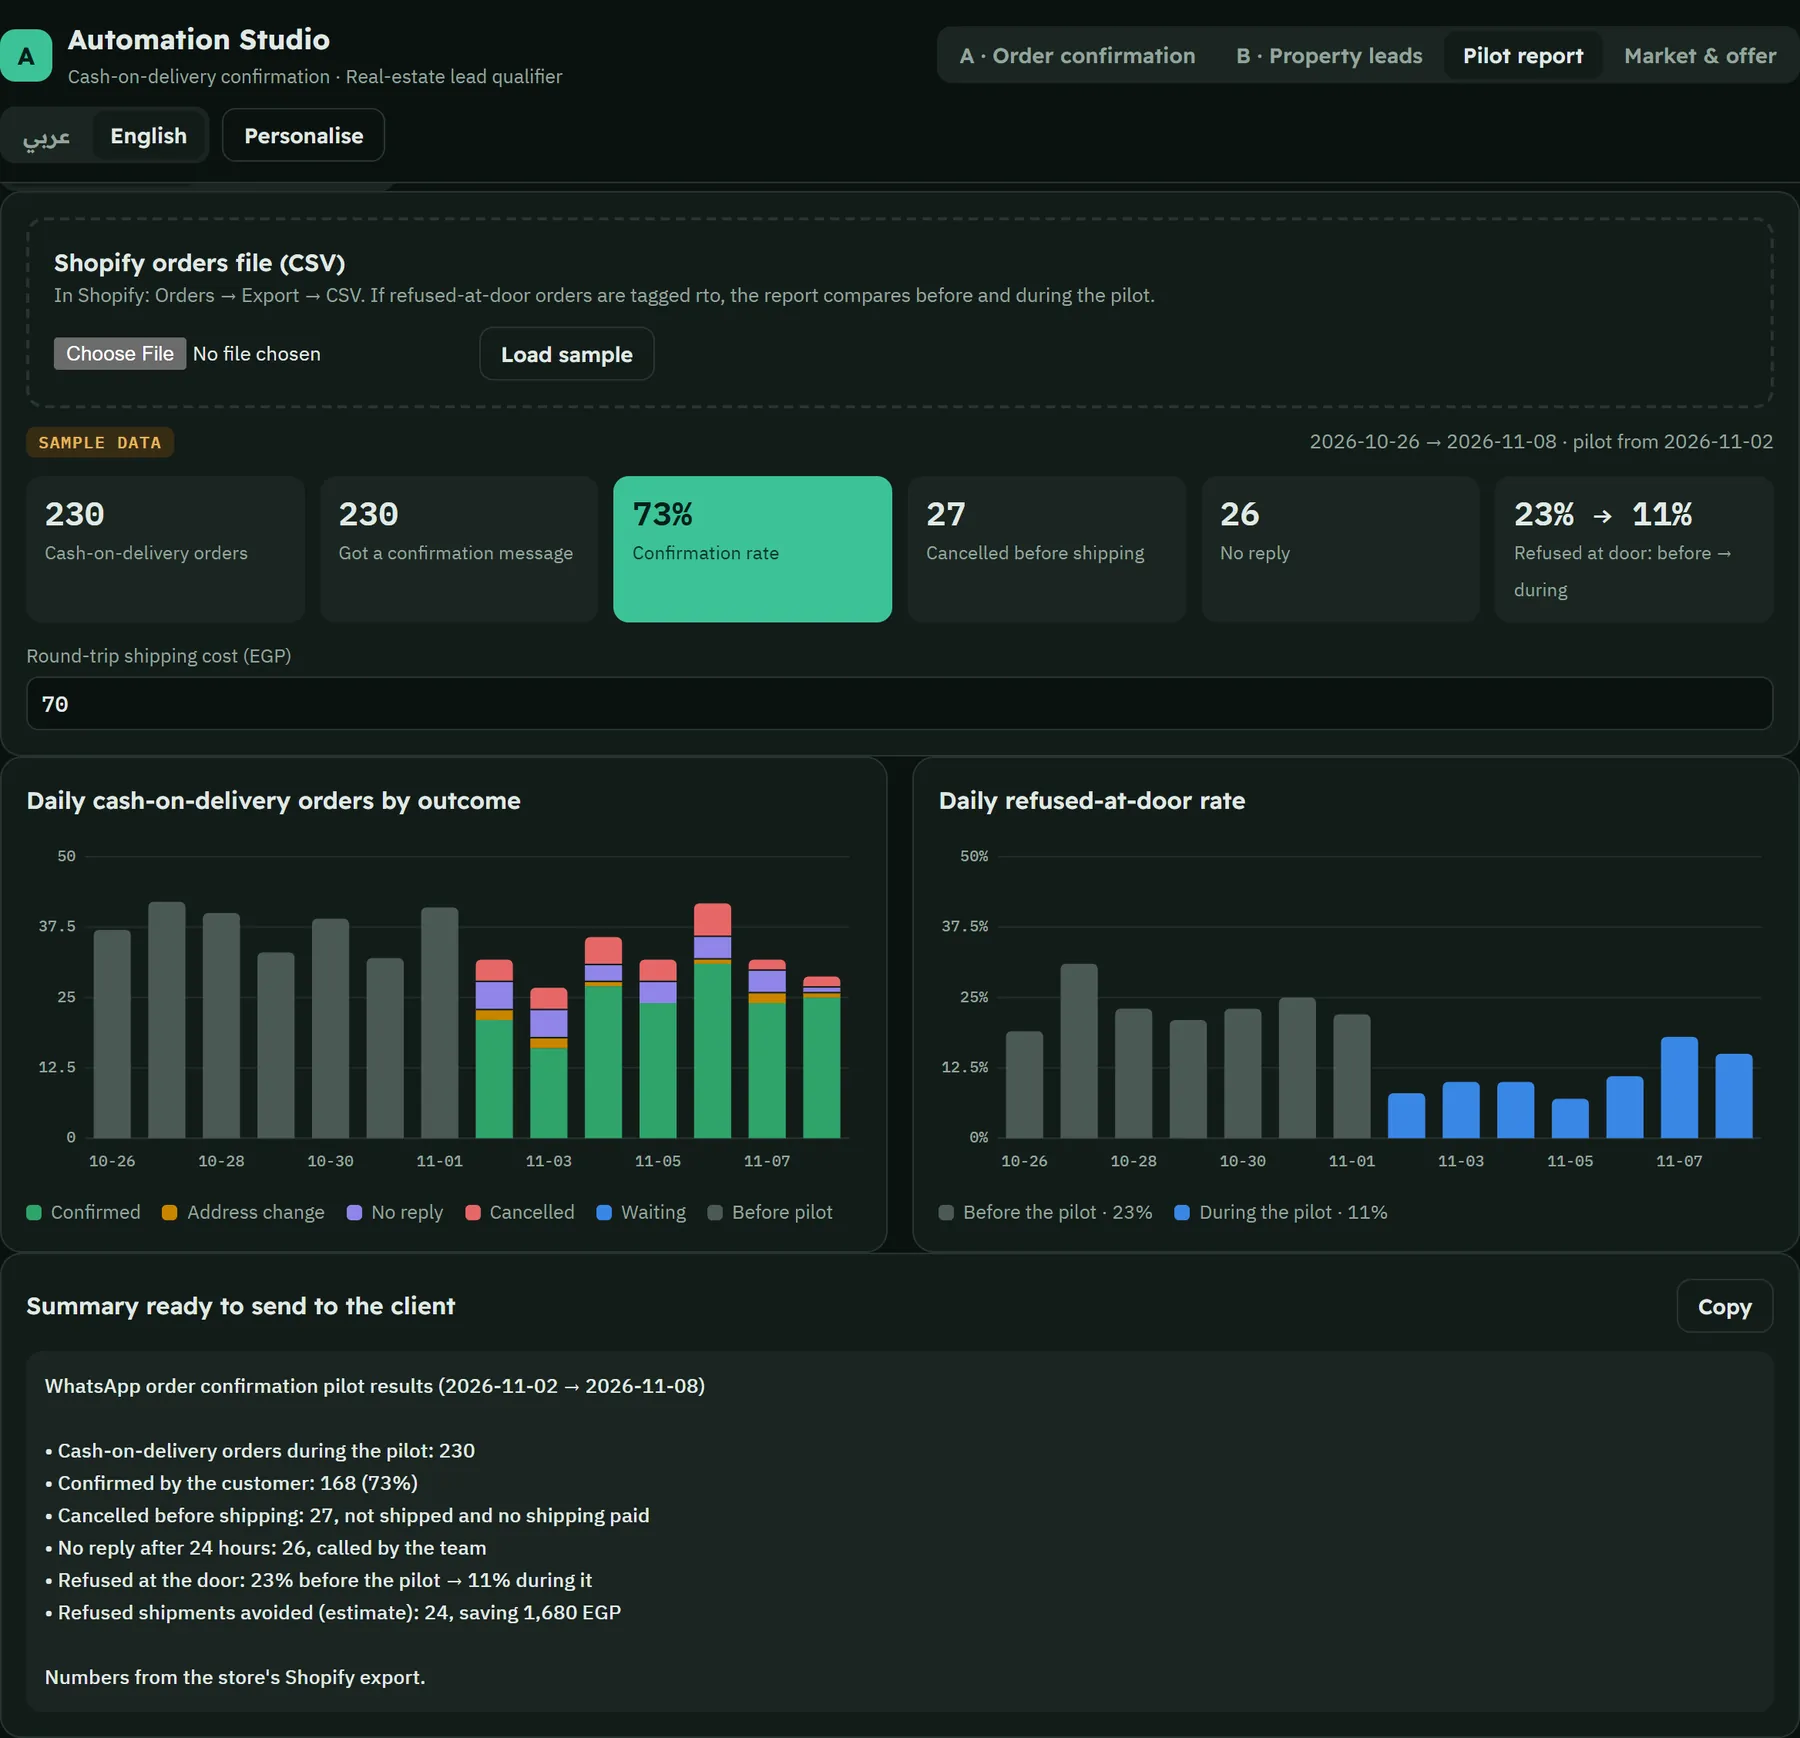Toggle the During the pilot · 11% legend item
Viewport: 1800px width, 1738px height.
pyautogui.click(x=1281, y=1213)
